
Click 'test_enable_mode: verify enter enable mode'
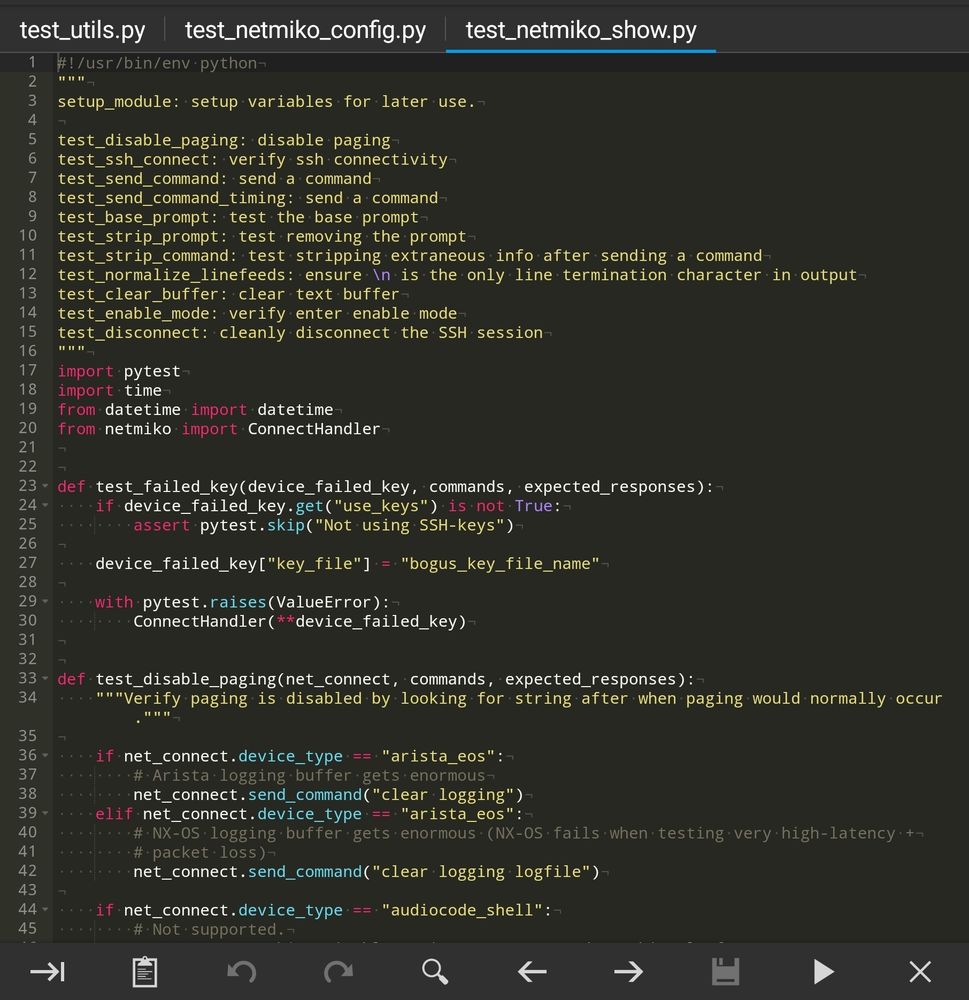coord(257,313)
